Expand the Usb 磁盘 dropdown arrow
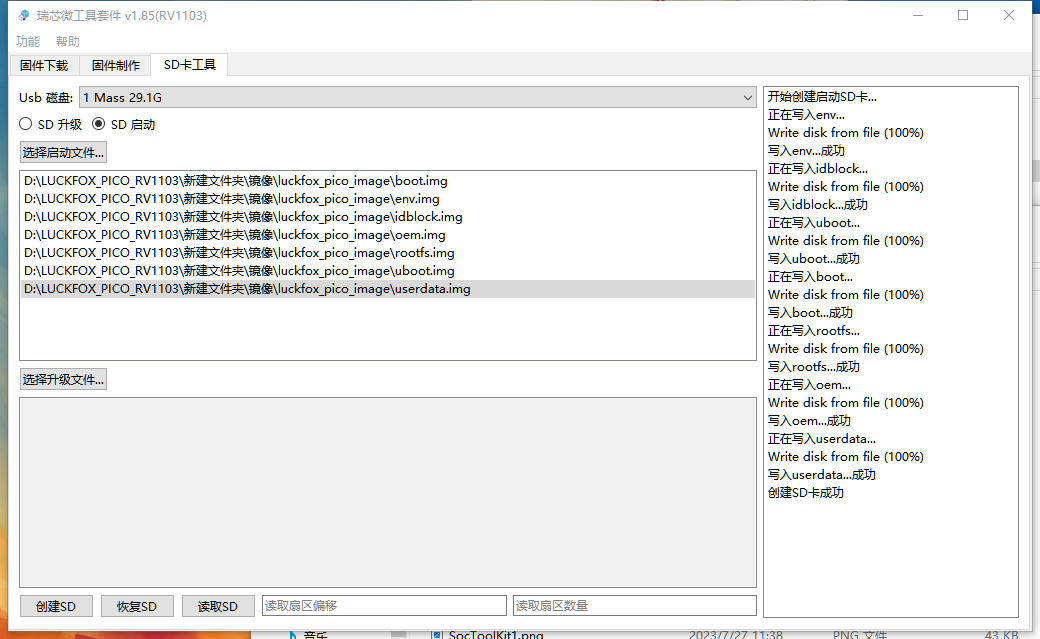Screen dimensions: 1040x639 [748, 98]
